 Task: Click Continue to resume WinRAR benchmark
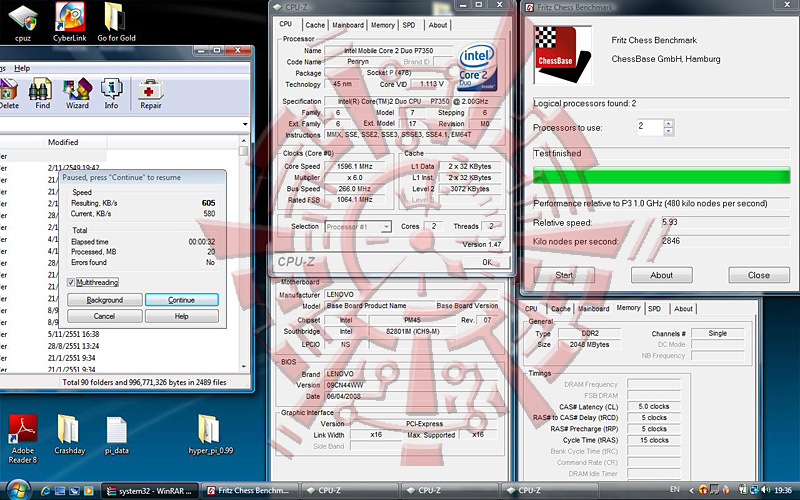182,300
